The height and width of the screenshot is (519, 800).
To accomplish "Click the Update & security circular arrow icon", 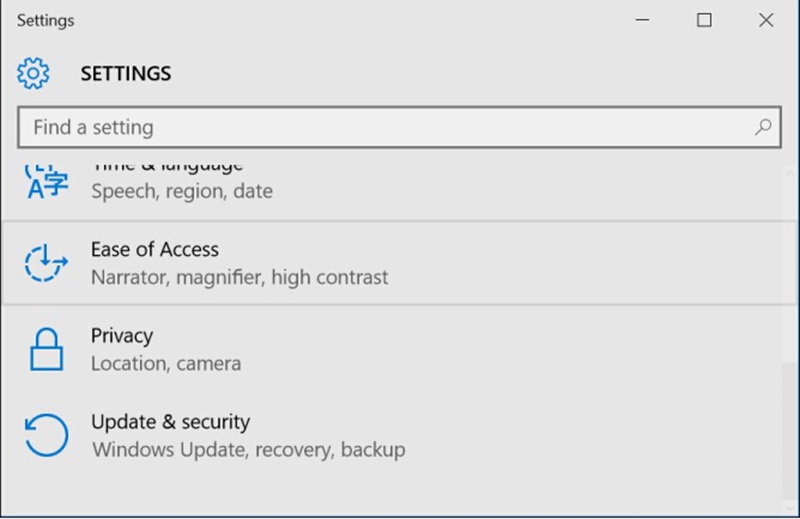I will 46,435.
